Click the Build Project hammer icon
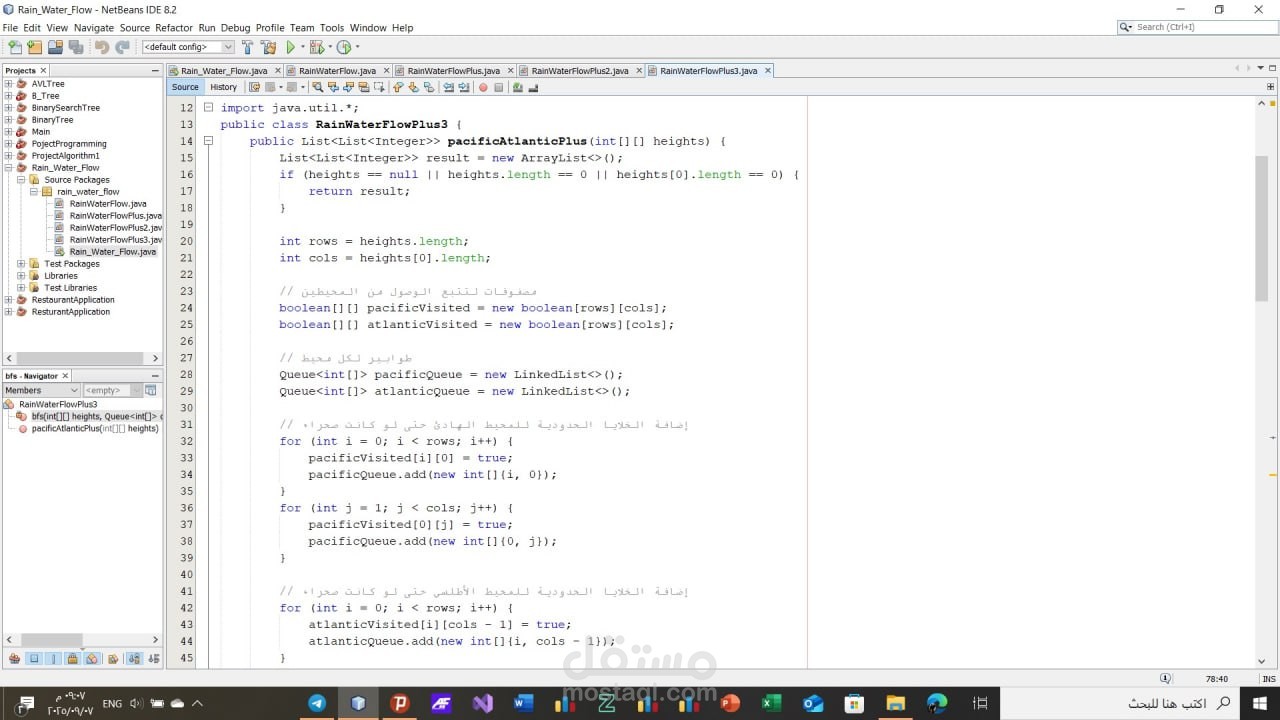1280x720 pixels. pos(247,47)
